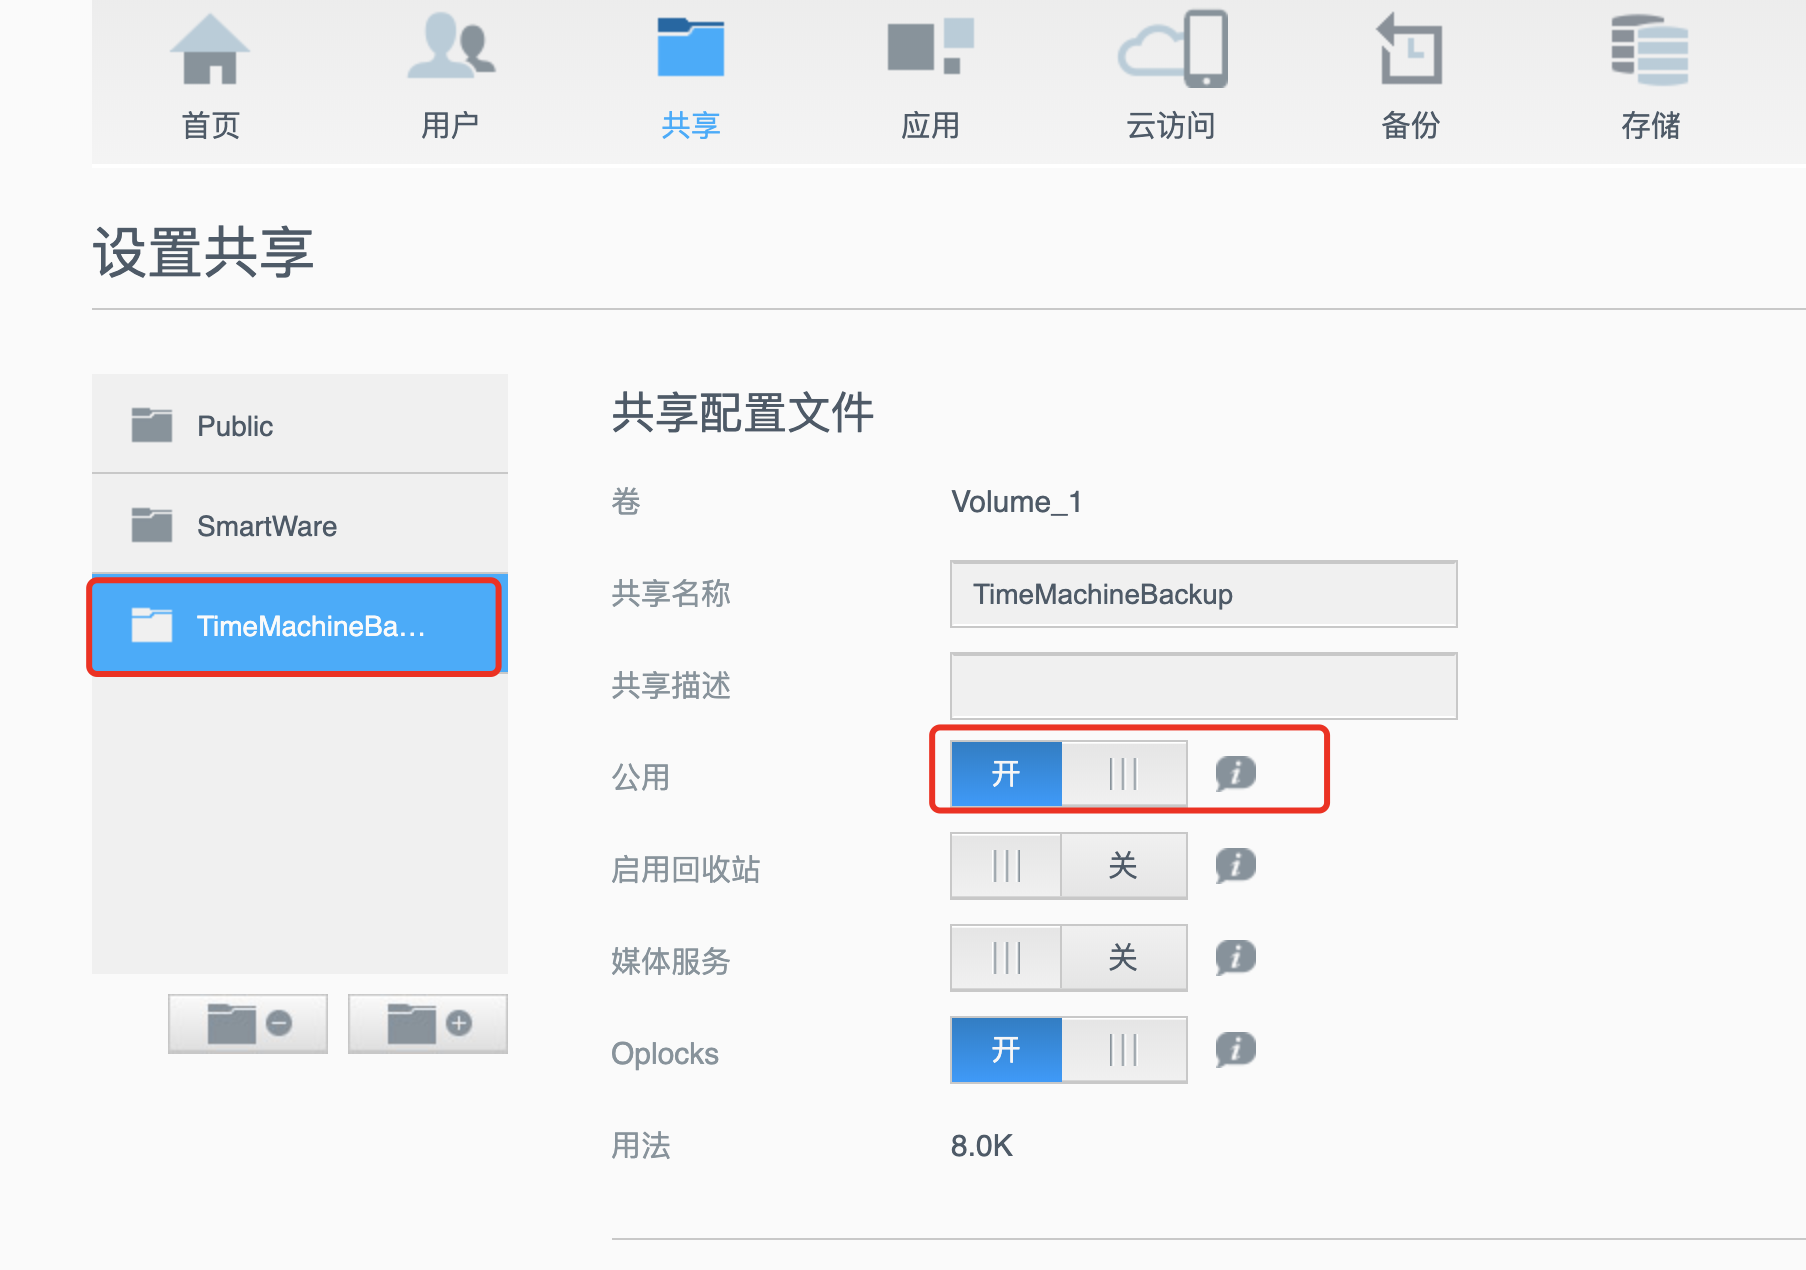Click the 共享配置文件 heading
The height and width of the screenshot is (1270, 1806).
[743, 413]
